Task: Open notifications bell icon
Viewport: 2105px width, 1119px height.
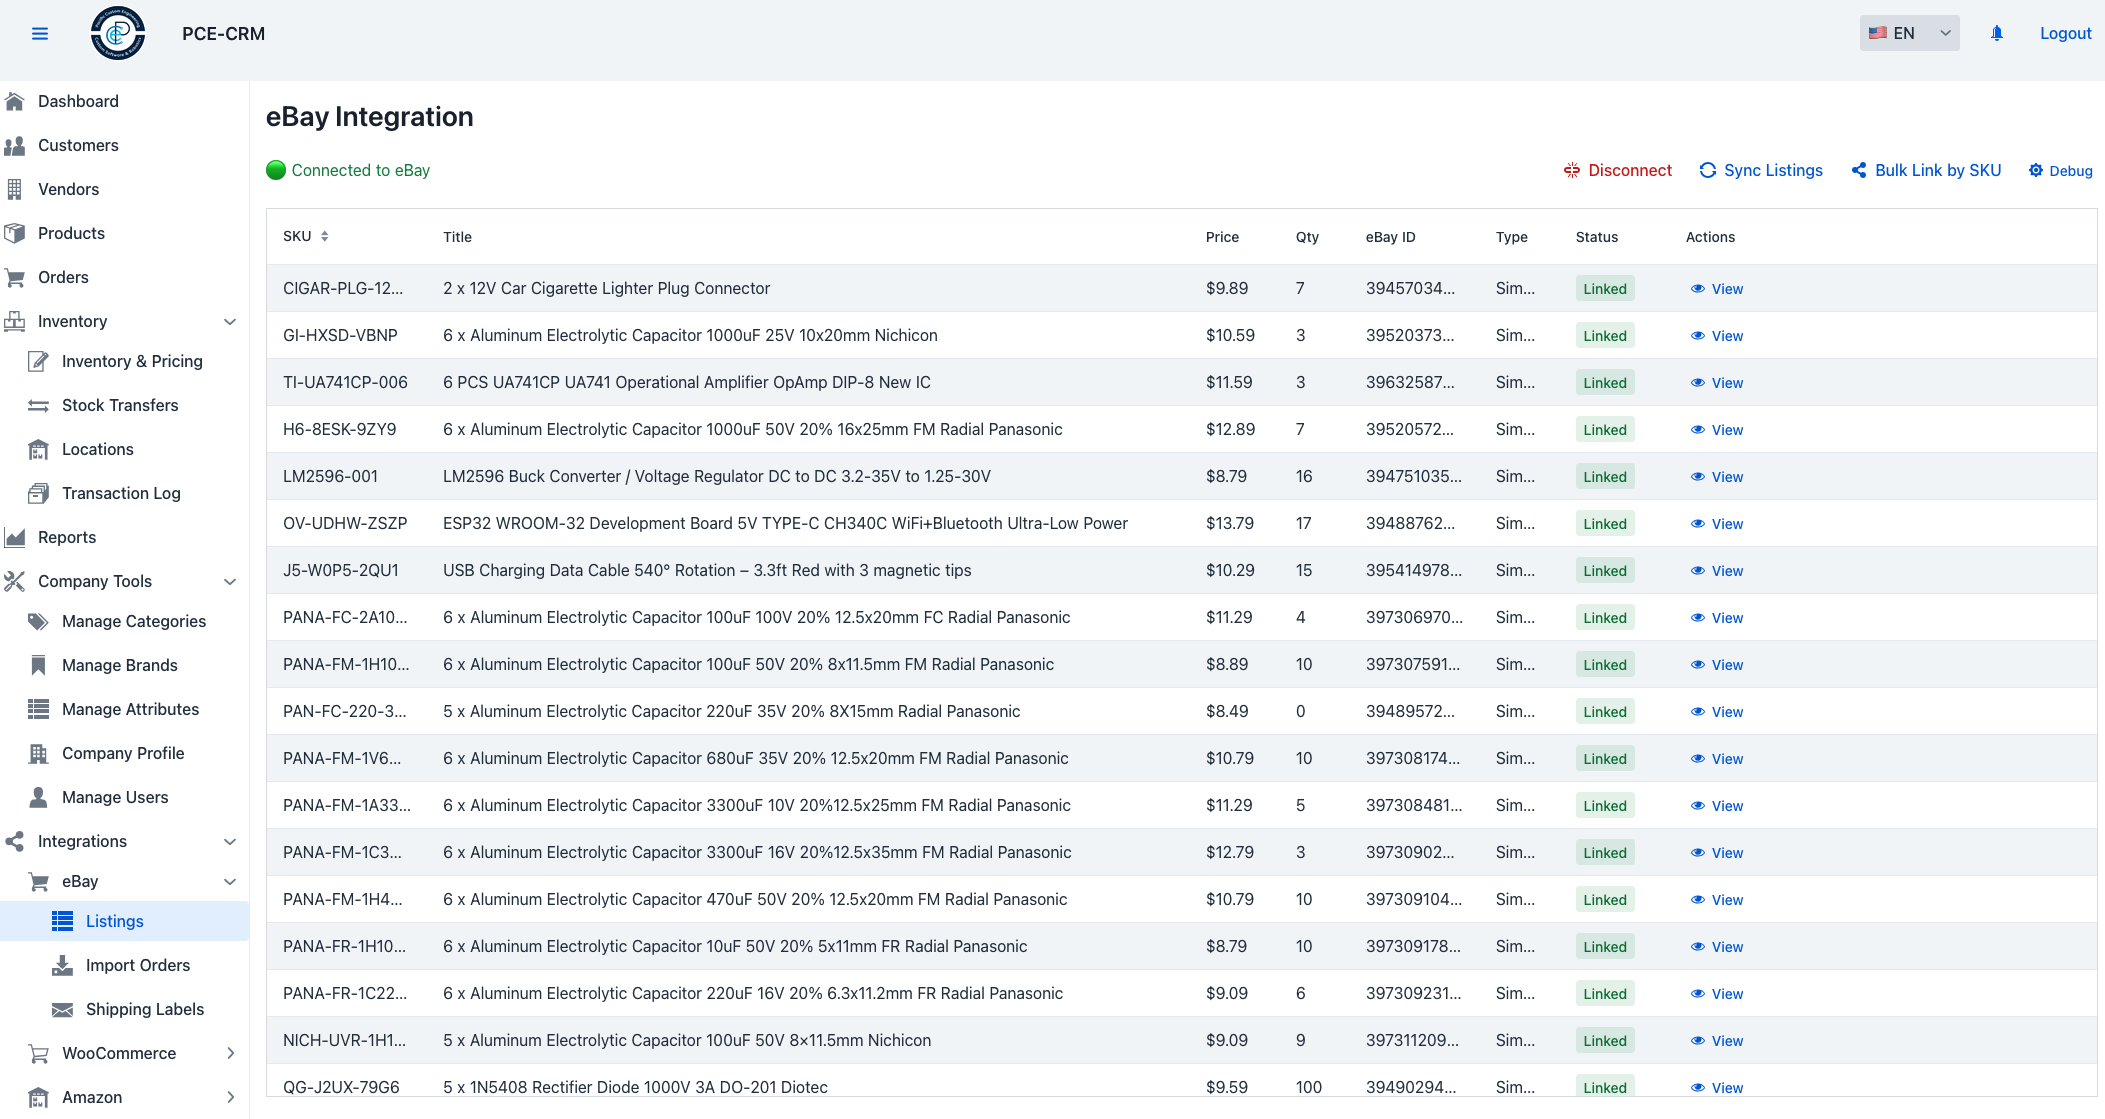Action: point(1996,33)
